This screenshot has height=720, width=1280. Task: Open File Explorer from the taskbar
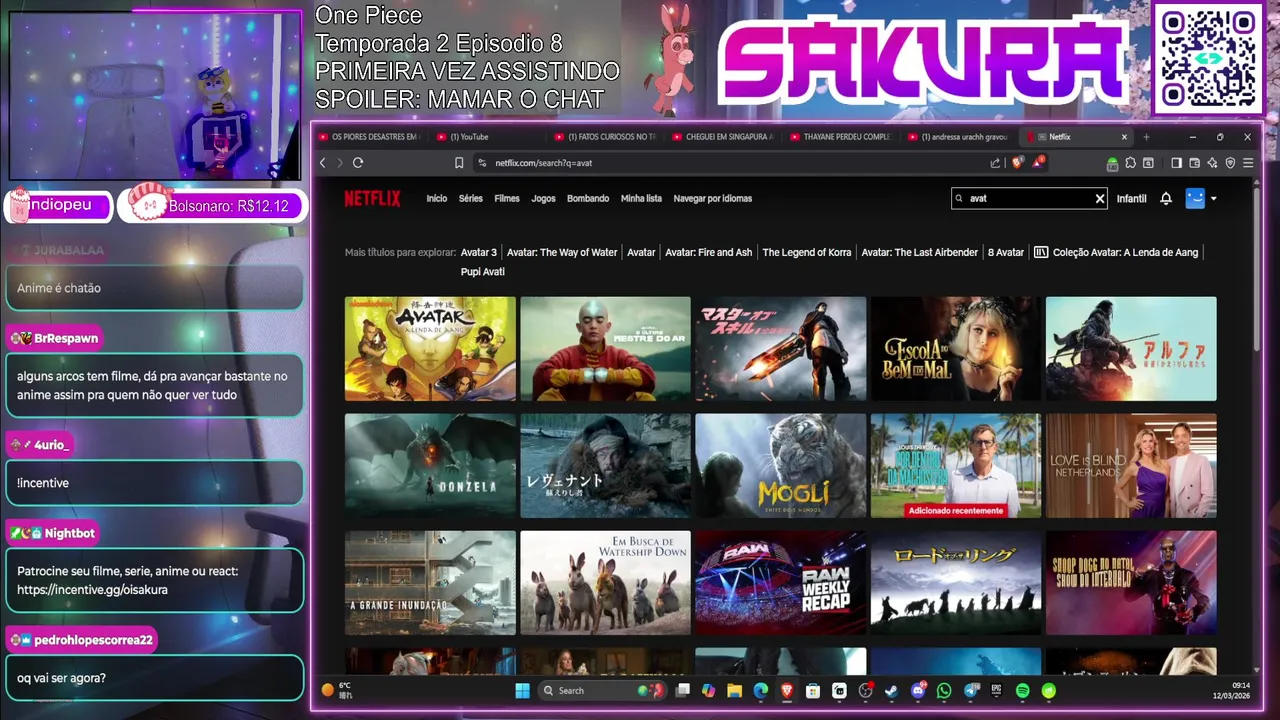[734, 690]
